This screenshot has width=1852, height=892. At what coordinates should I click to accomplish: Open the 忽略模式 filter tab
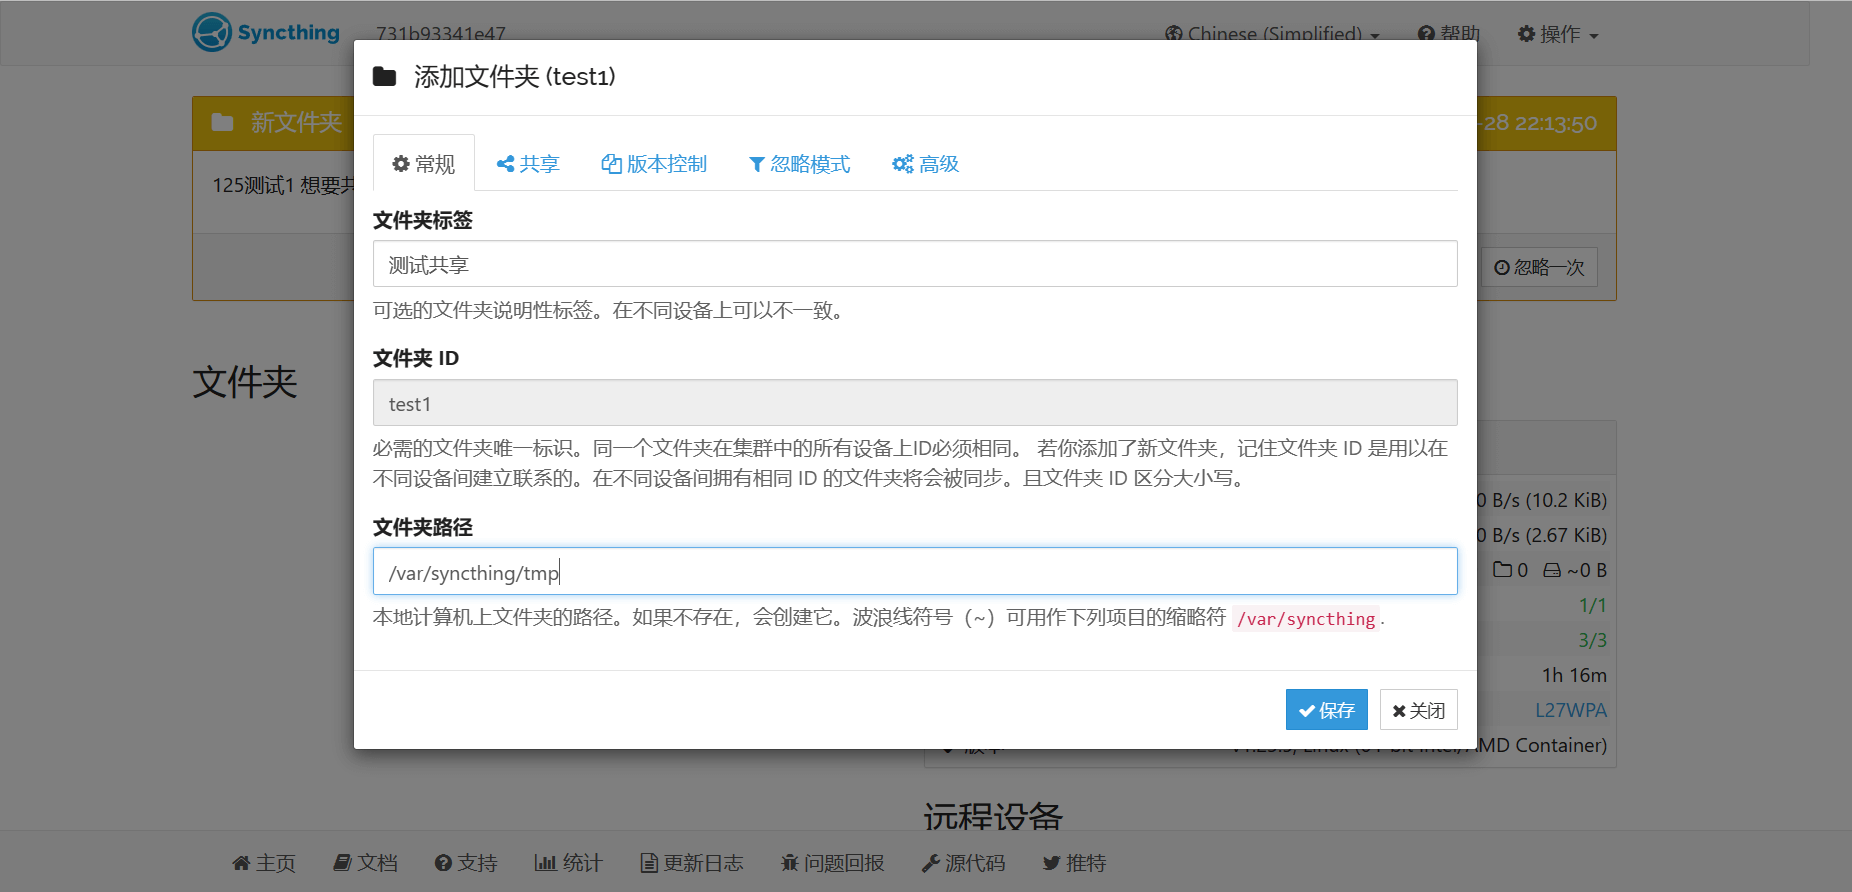799,164
